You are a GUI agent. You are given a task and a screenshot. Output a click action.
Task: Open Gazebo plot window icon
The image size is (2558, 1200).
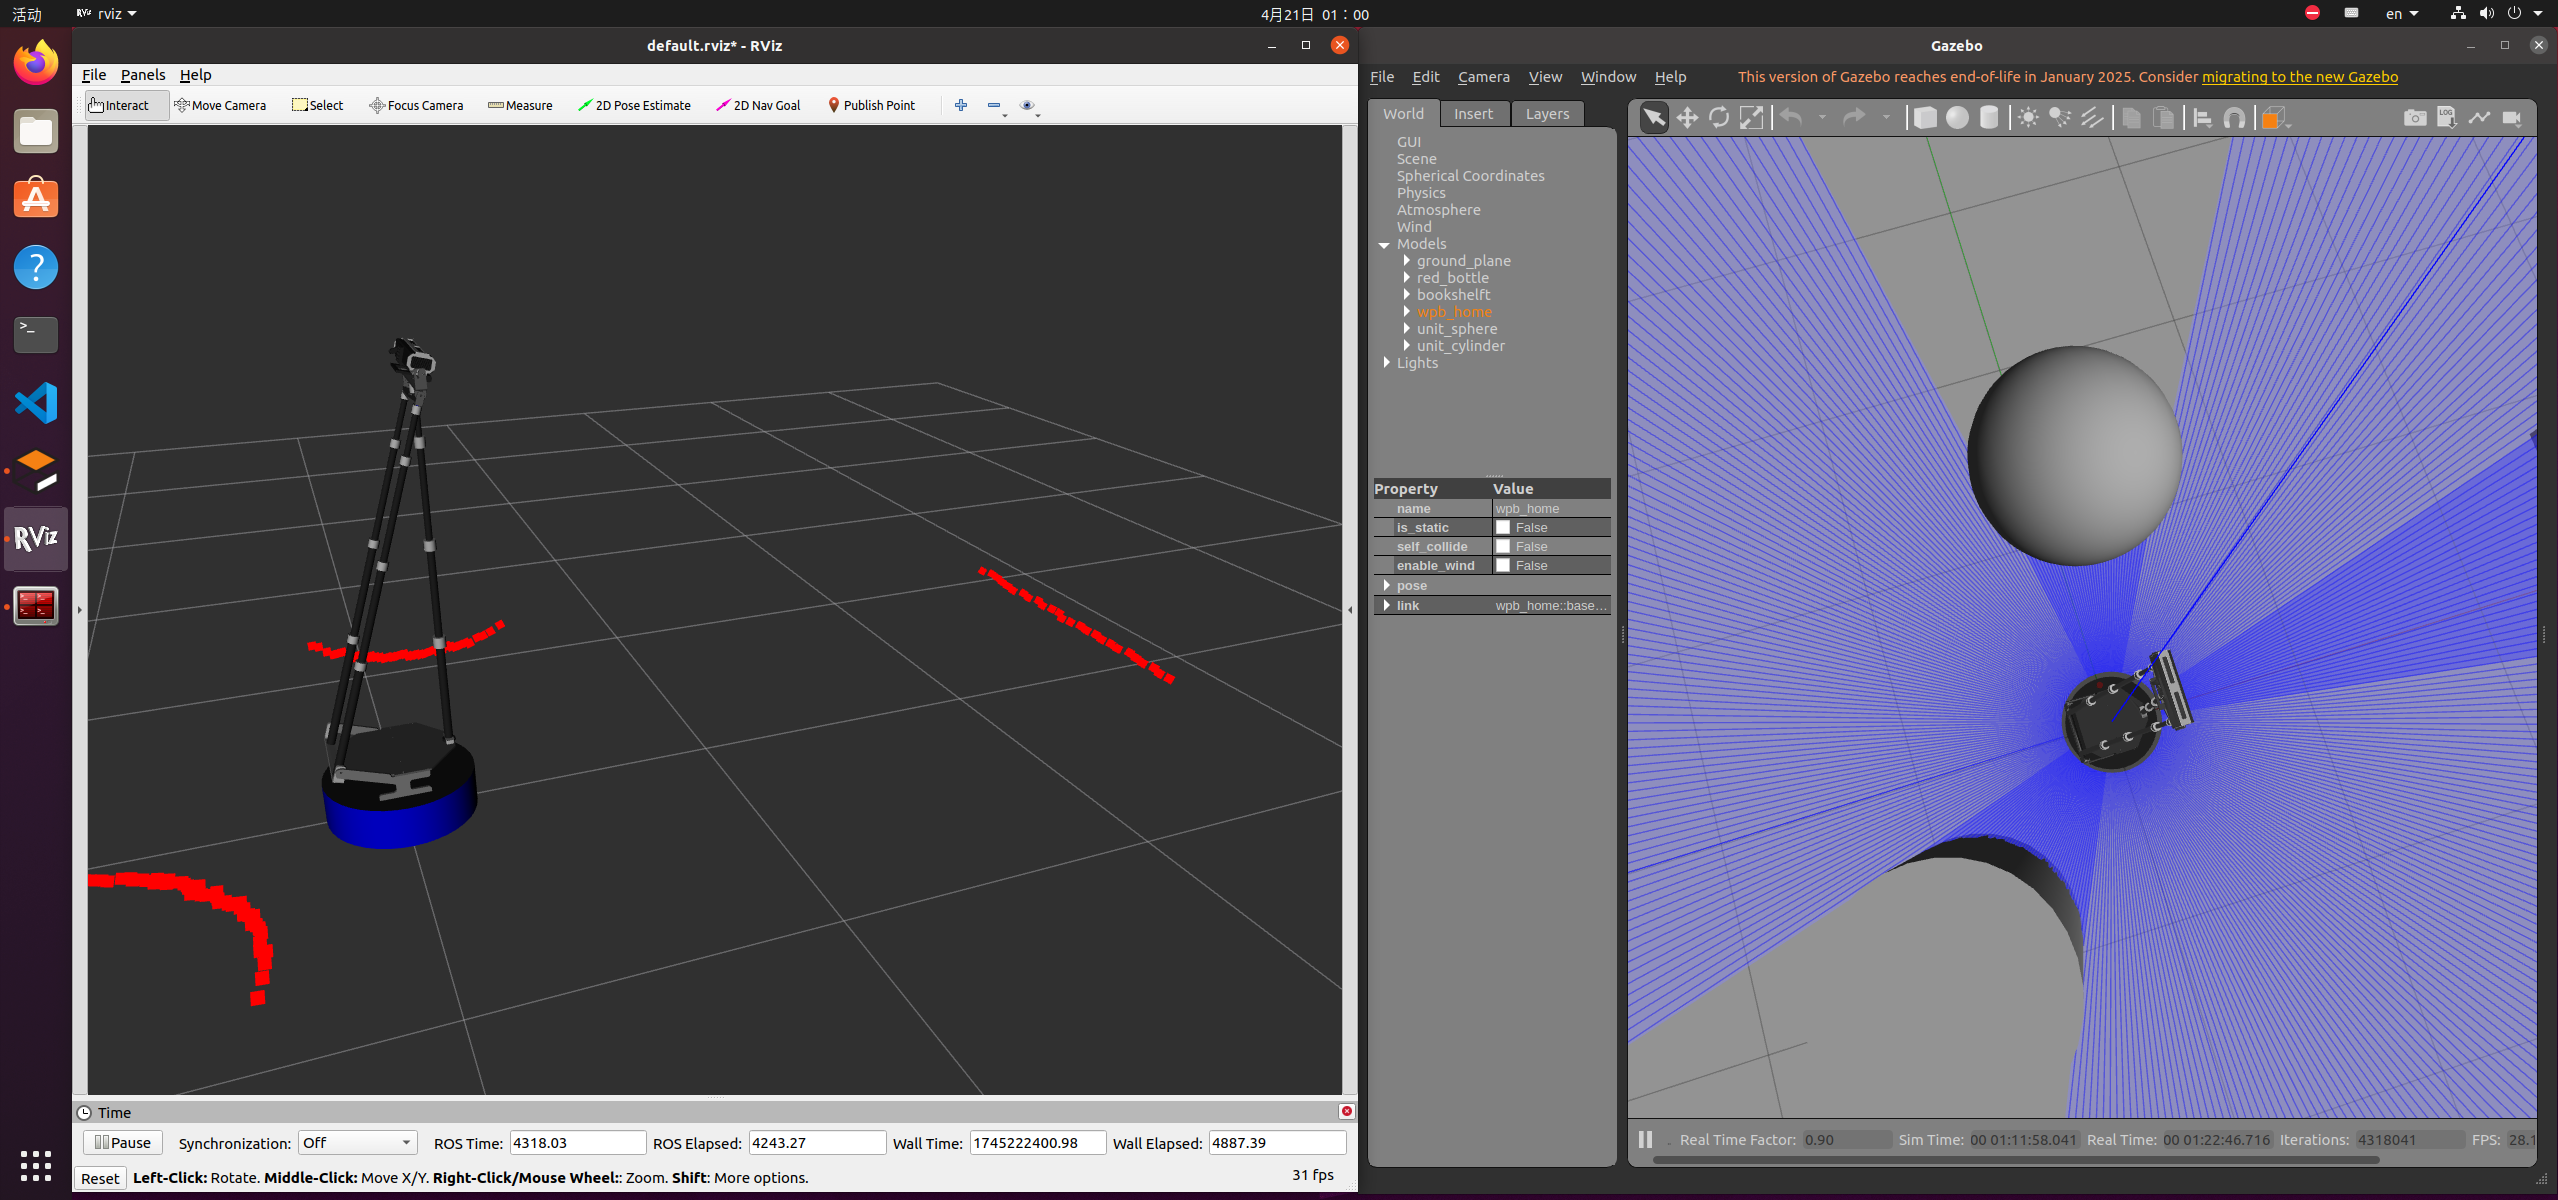click(x=2479, y=118)
